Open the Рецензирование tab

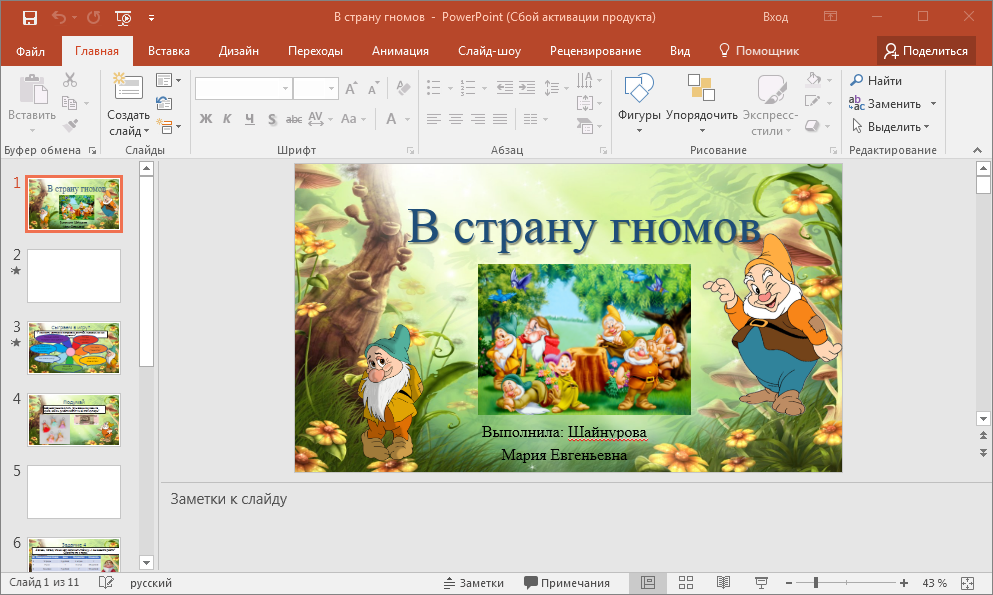tap(595, 51)
